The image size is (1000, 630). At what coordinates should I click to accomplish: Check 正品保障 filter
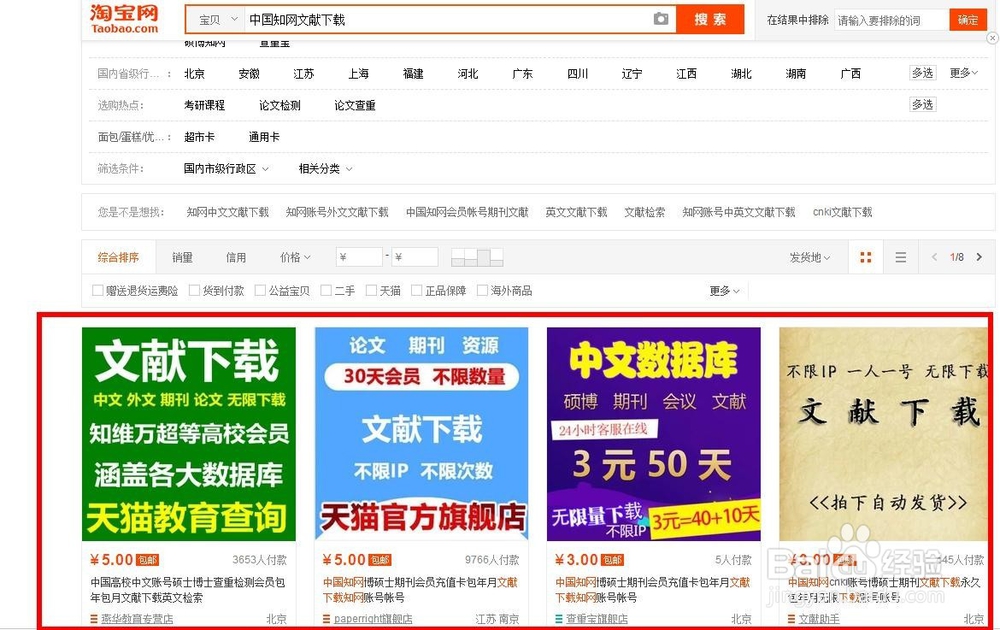416,290
